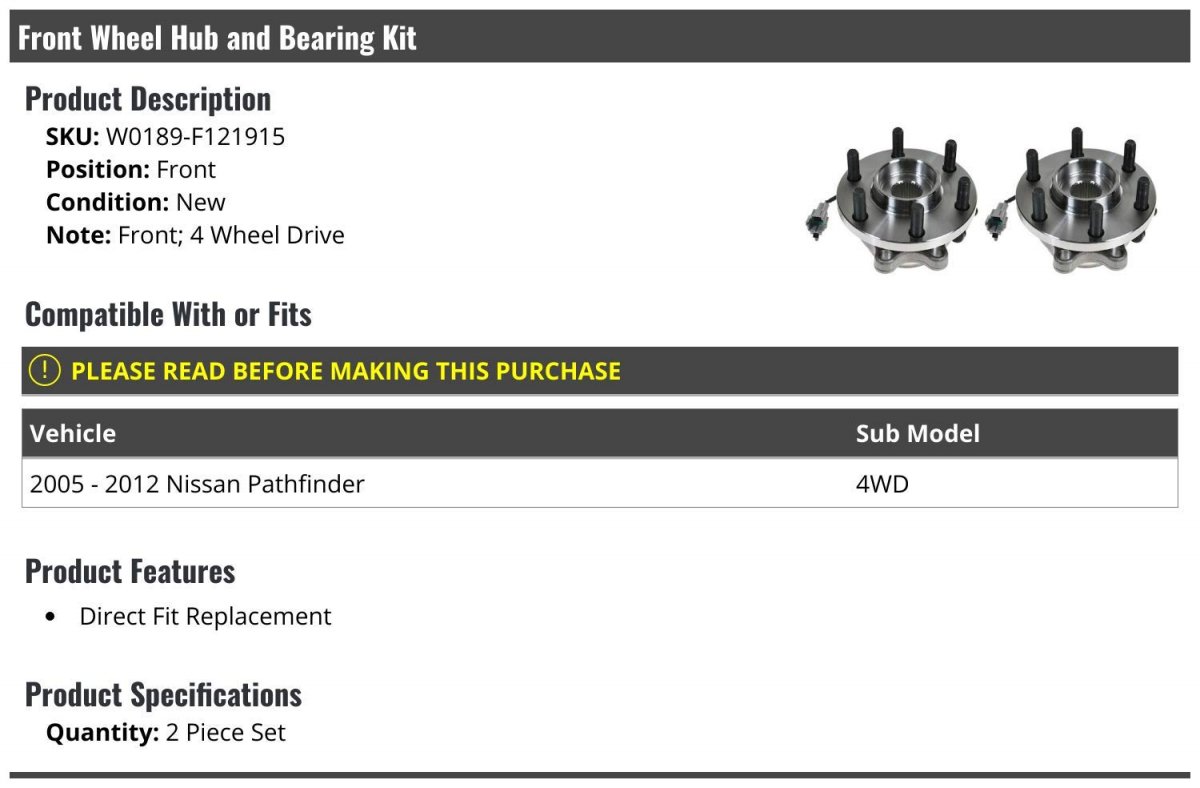
Task: Click the Note: Front; 4 Wheel Drive line
Action: [x=195, y=235]
